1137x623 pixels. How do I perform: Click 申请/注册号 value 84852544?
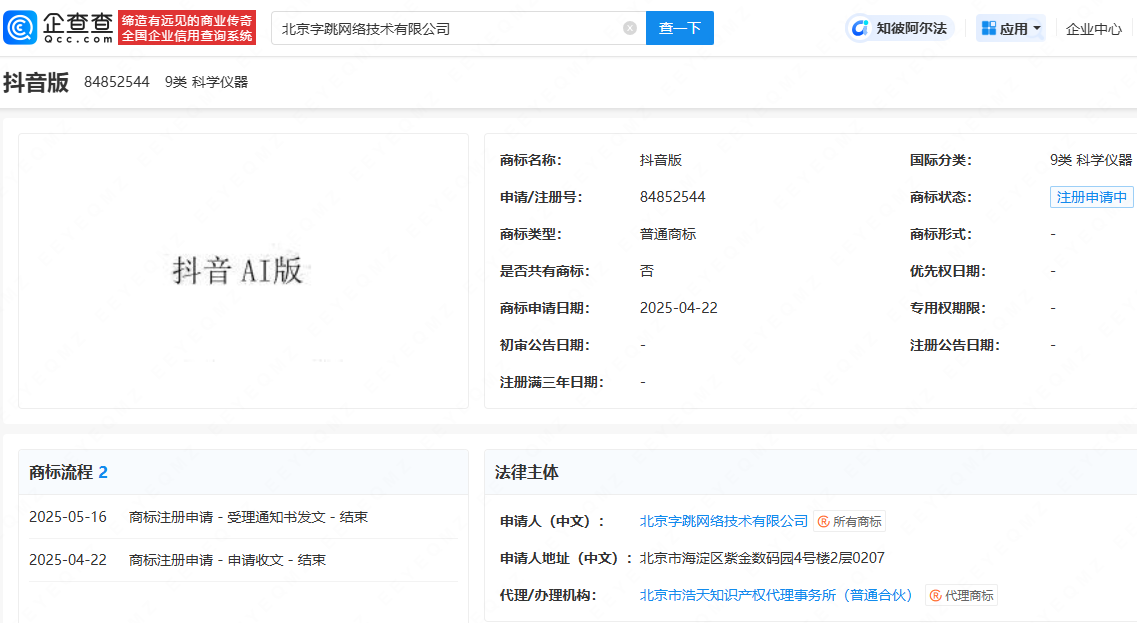coord(672,197)
